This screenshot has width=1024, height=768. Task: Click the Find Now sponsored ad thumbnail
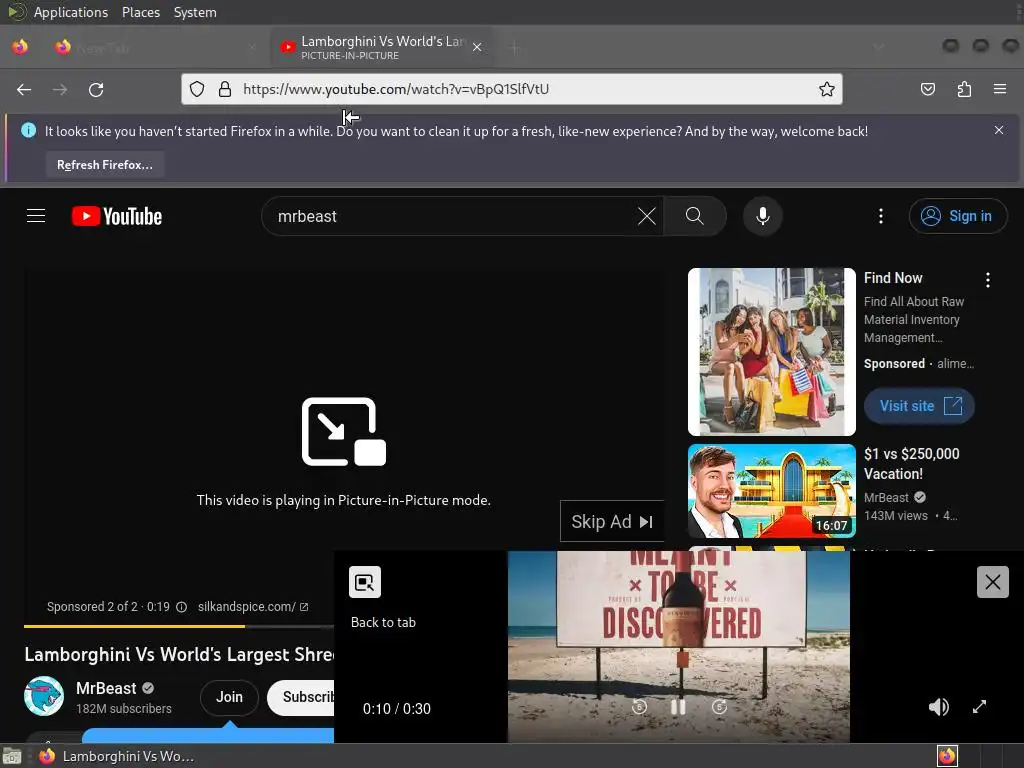[771, 351]
